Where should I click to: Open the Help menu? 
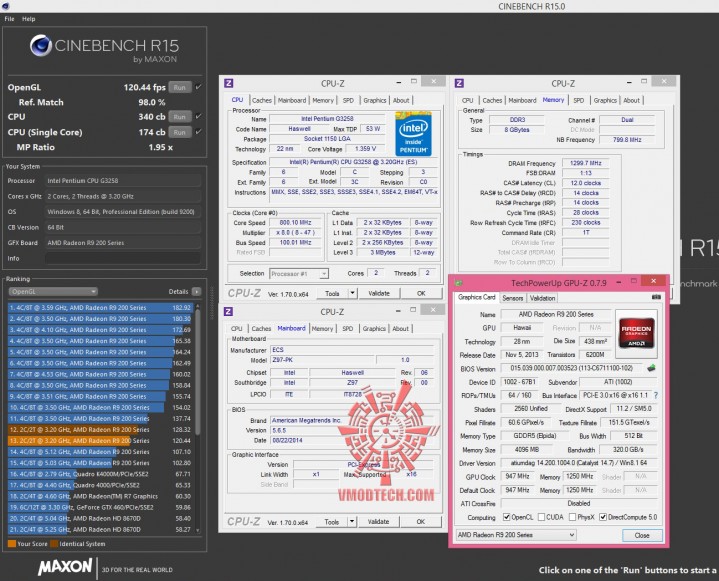pos(28,19)
